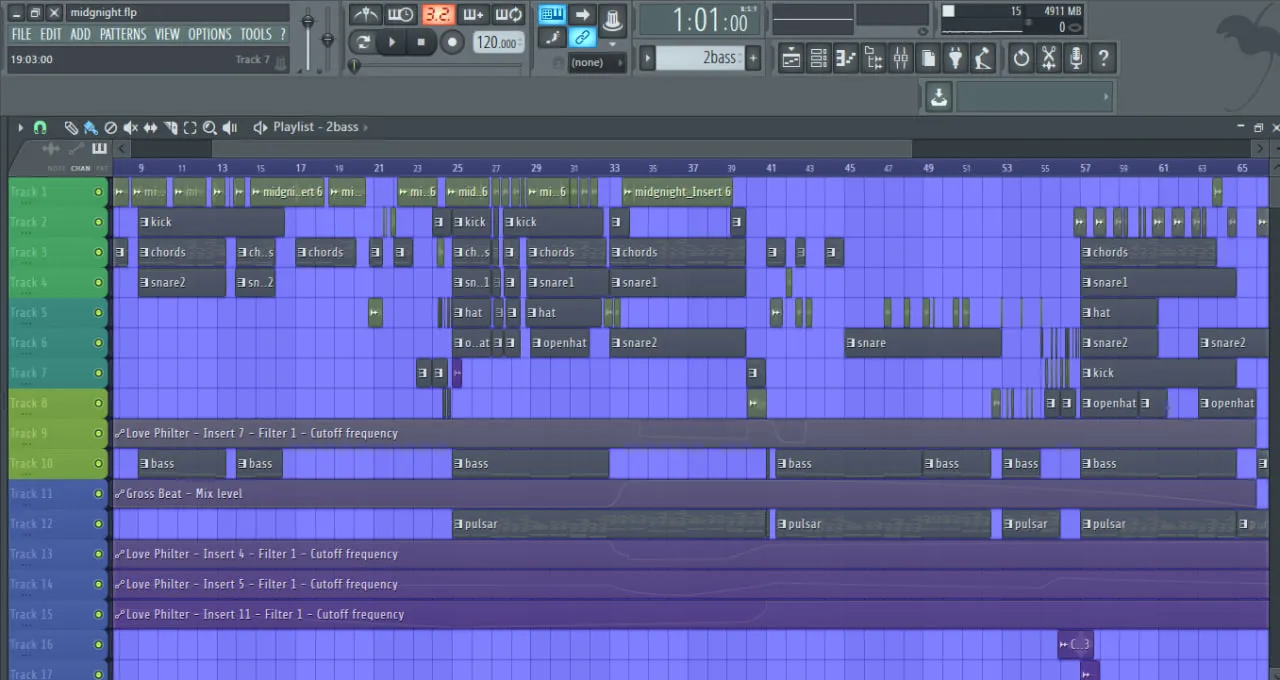Click the question mark help icon
Screen dimensions: 1280x680
coord(1103,59)
